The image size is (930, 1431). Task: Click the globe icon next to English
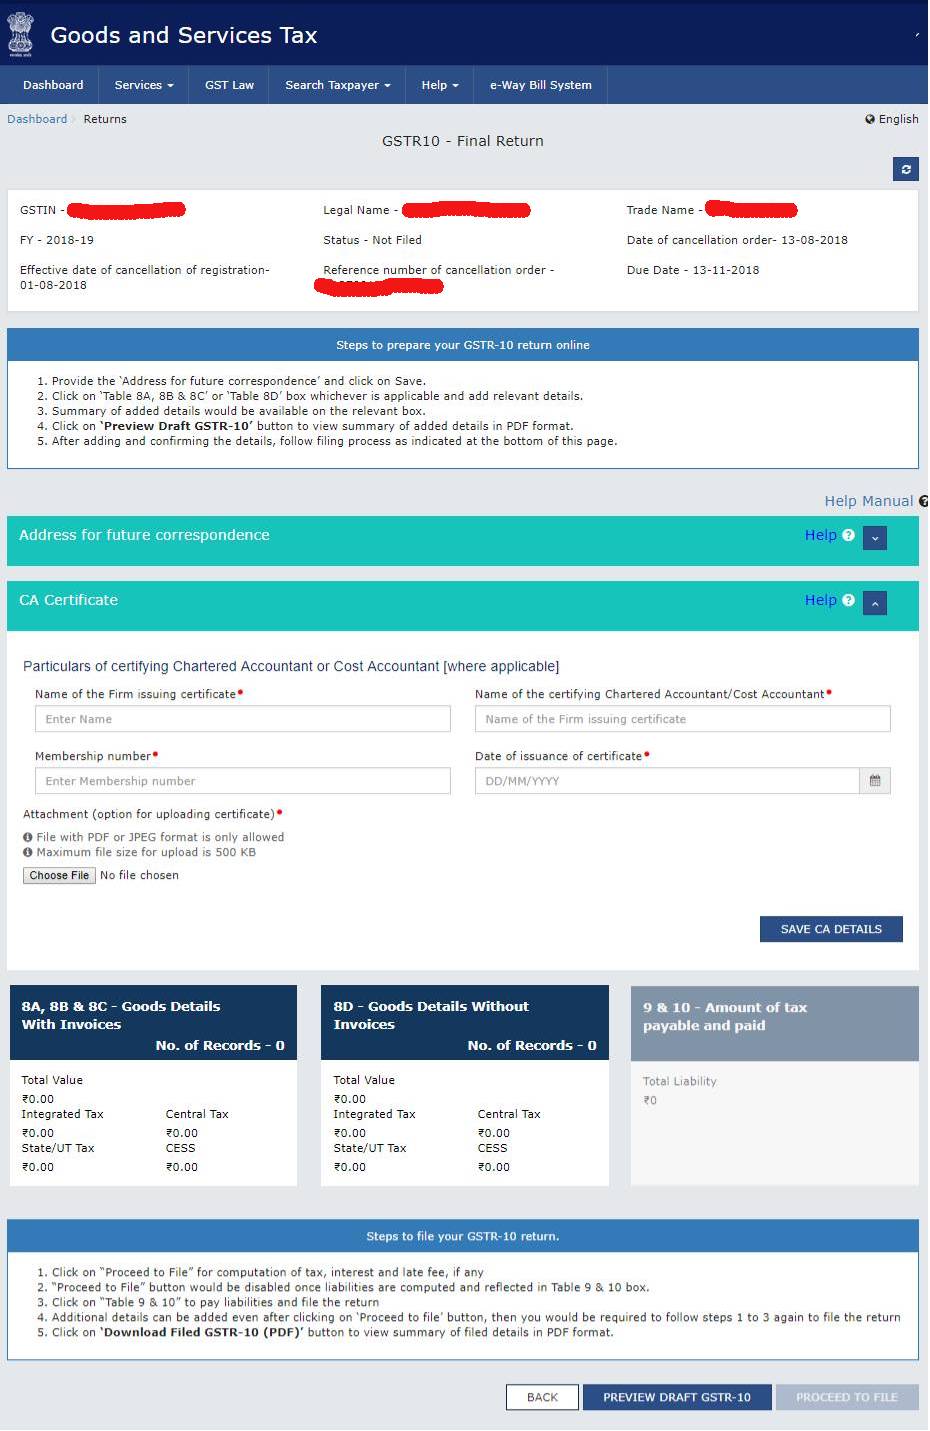(869, 119)
